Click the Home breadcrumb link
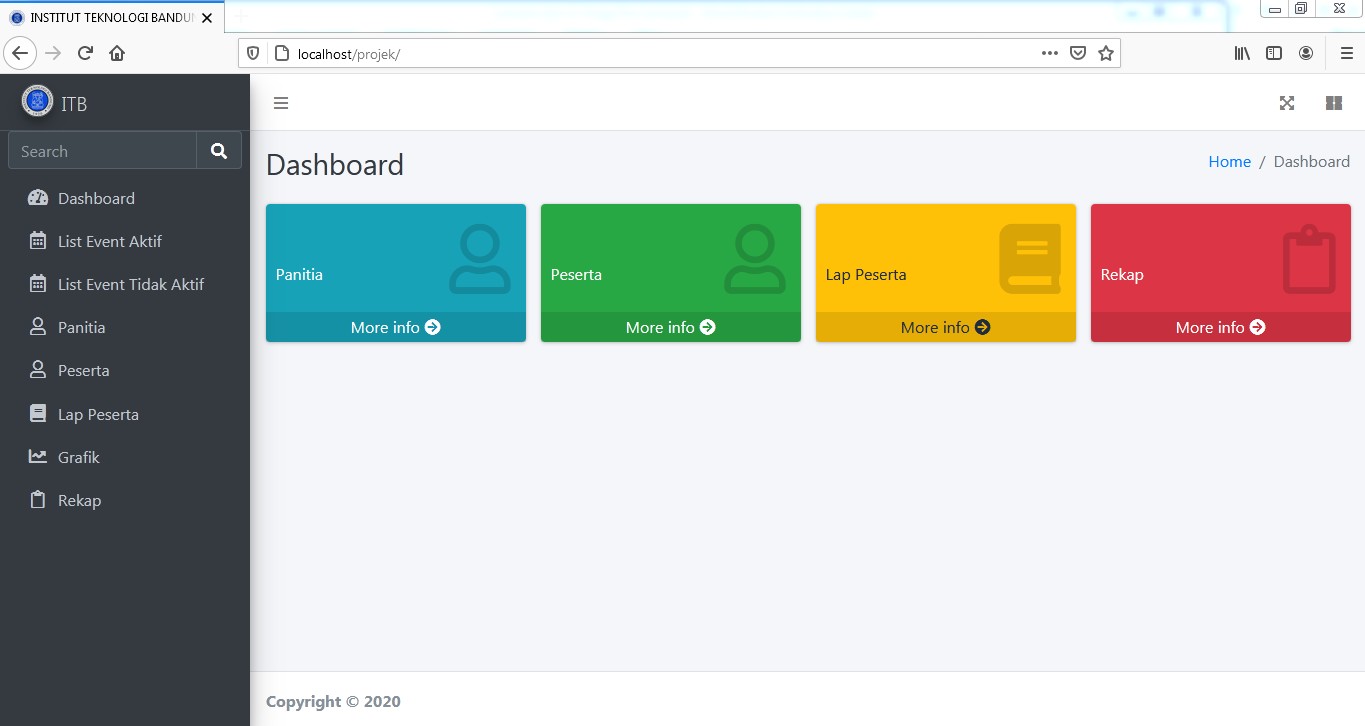The height and width of the screenshot is (726, 1365). pos(1229,161)
